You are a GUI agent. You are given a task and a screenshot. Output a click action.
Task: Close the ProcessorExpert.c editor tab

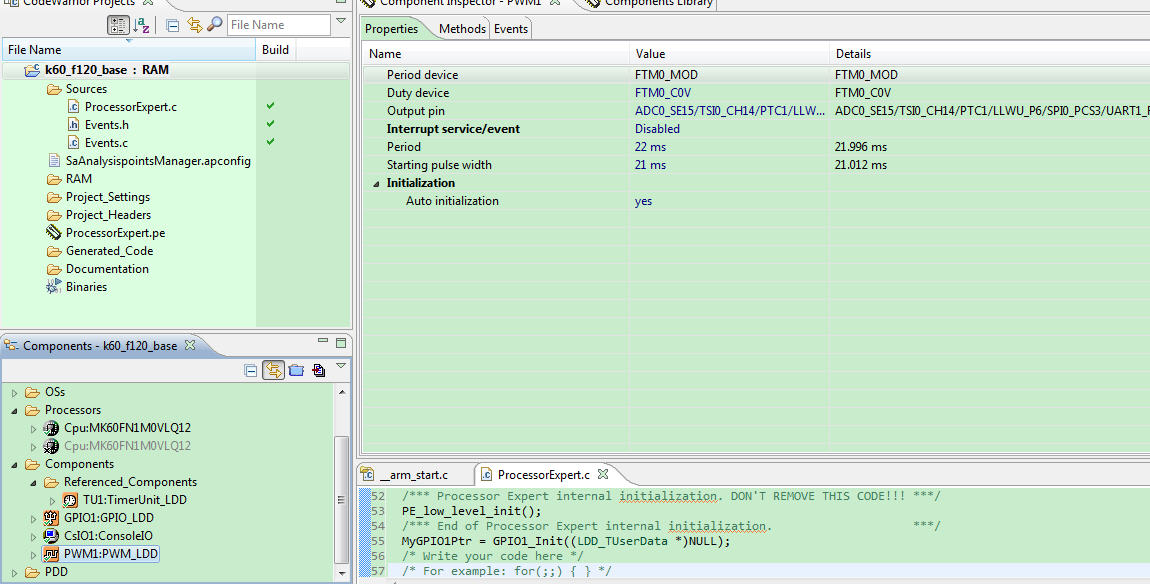603,474
